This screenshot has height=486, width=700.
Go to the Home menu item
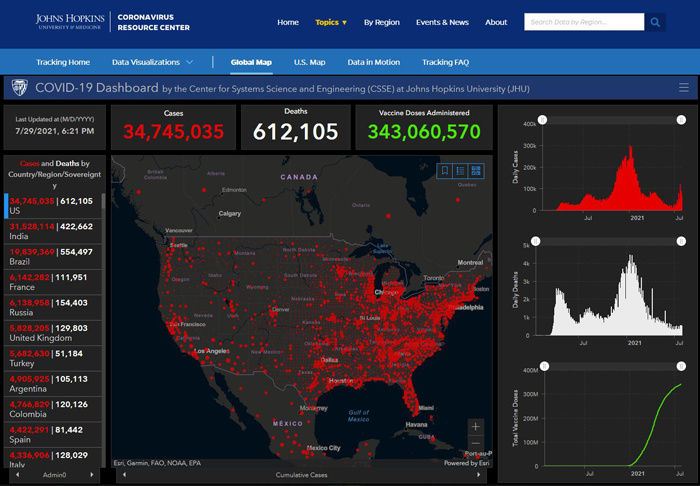pos(288,22)
